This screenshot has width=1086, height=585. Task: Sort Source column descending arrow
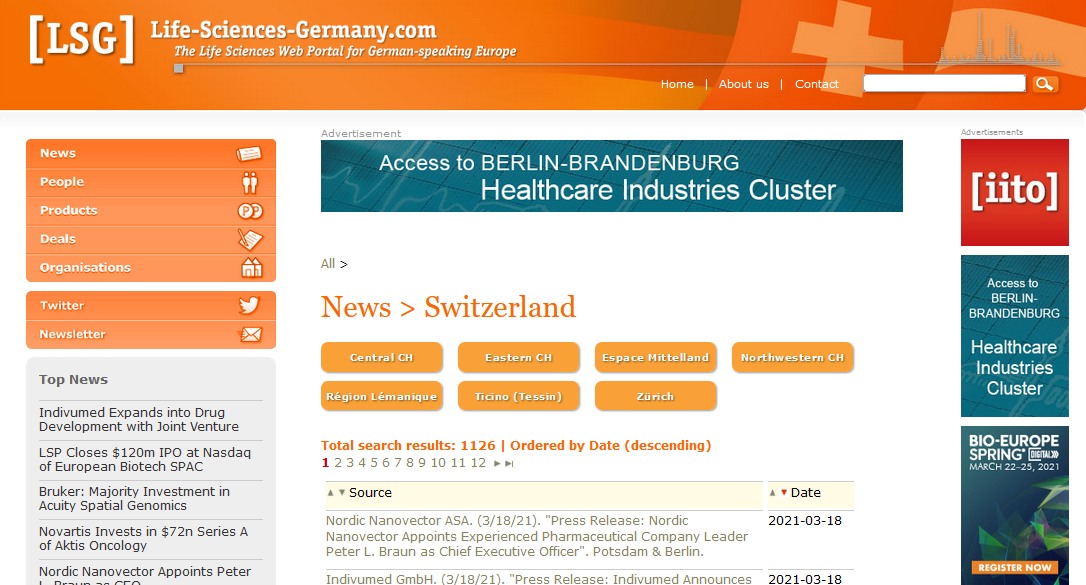[341, 493]
